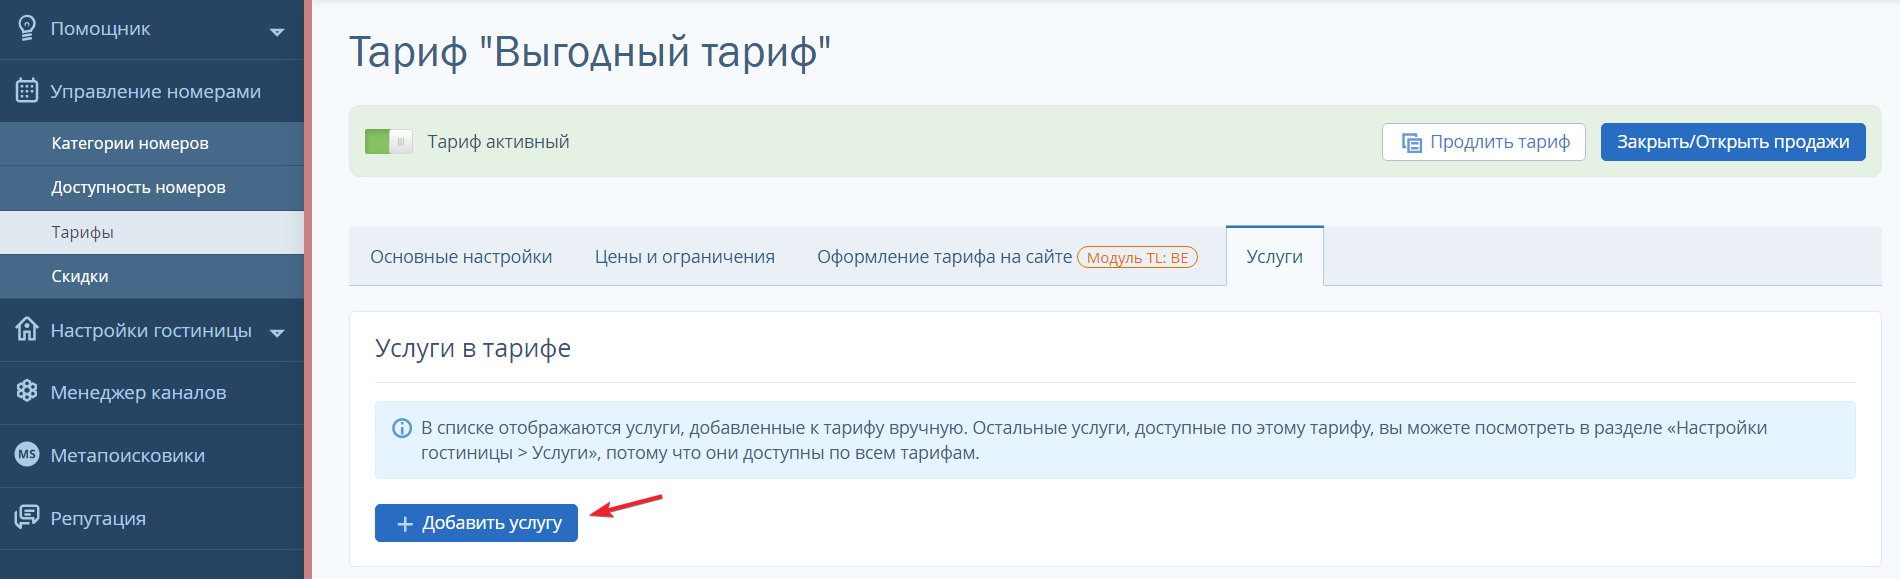Click the Метапоисковики MS icon

(x=27, y=454)
